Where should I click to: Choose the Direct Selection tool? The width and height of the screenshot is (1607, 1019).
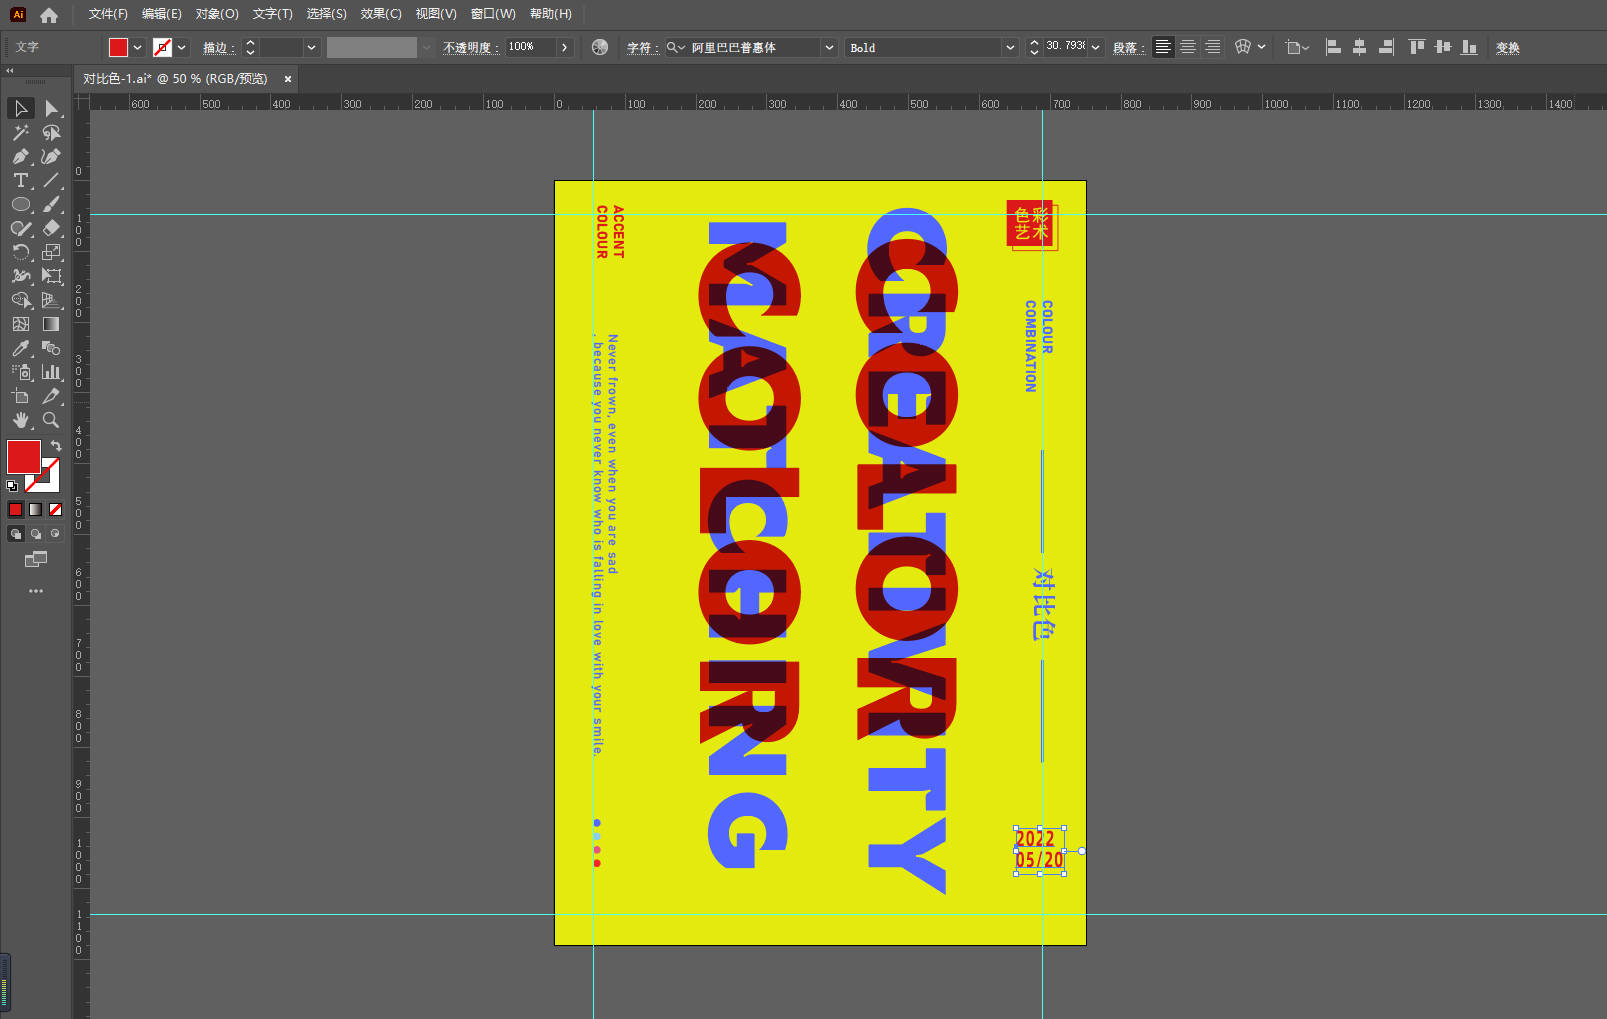tap(51, 108)
